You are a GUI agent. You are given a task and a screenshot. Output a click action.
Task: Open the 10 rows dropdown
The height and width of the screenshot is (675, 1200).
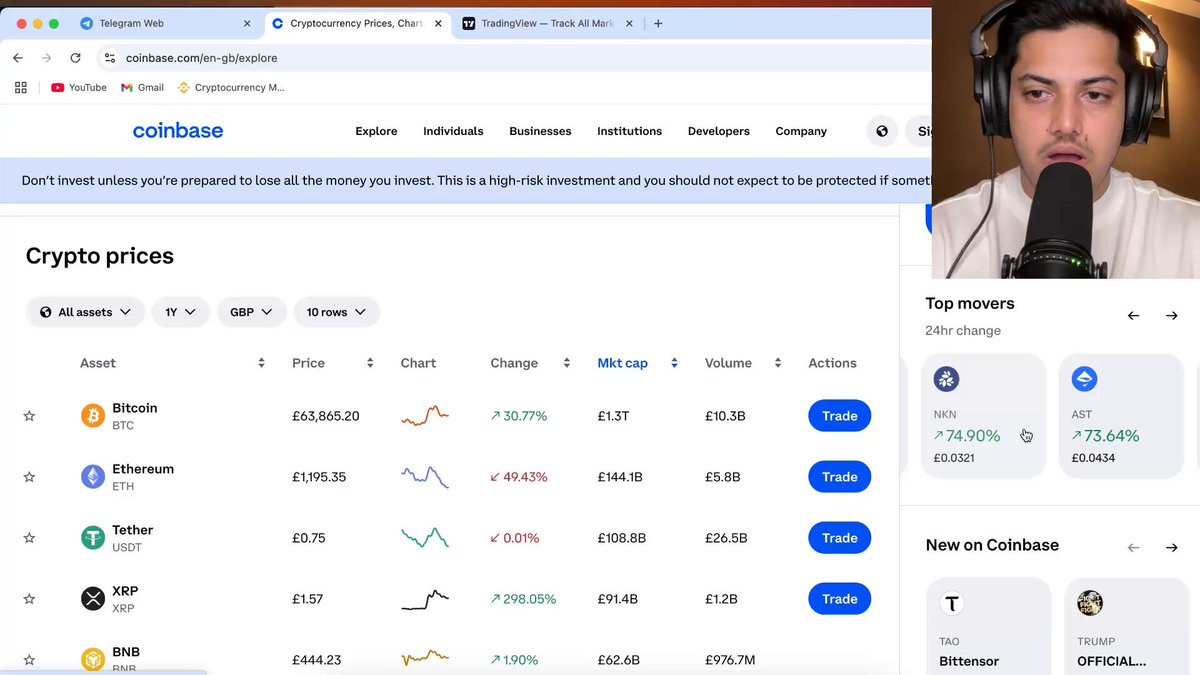pos(336,312)
